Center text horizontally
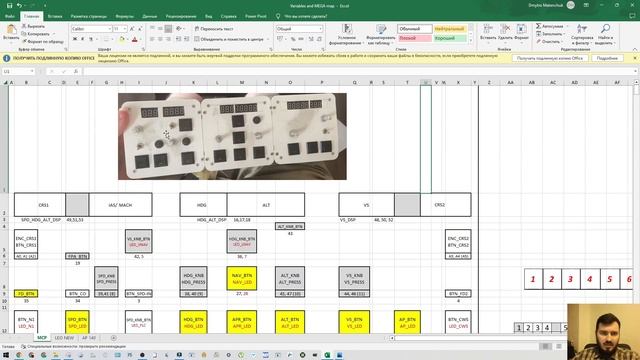640x360 pixels. tap(160, 39)
